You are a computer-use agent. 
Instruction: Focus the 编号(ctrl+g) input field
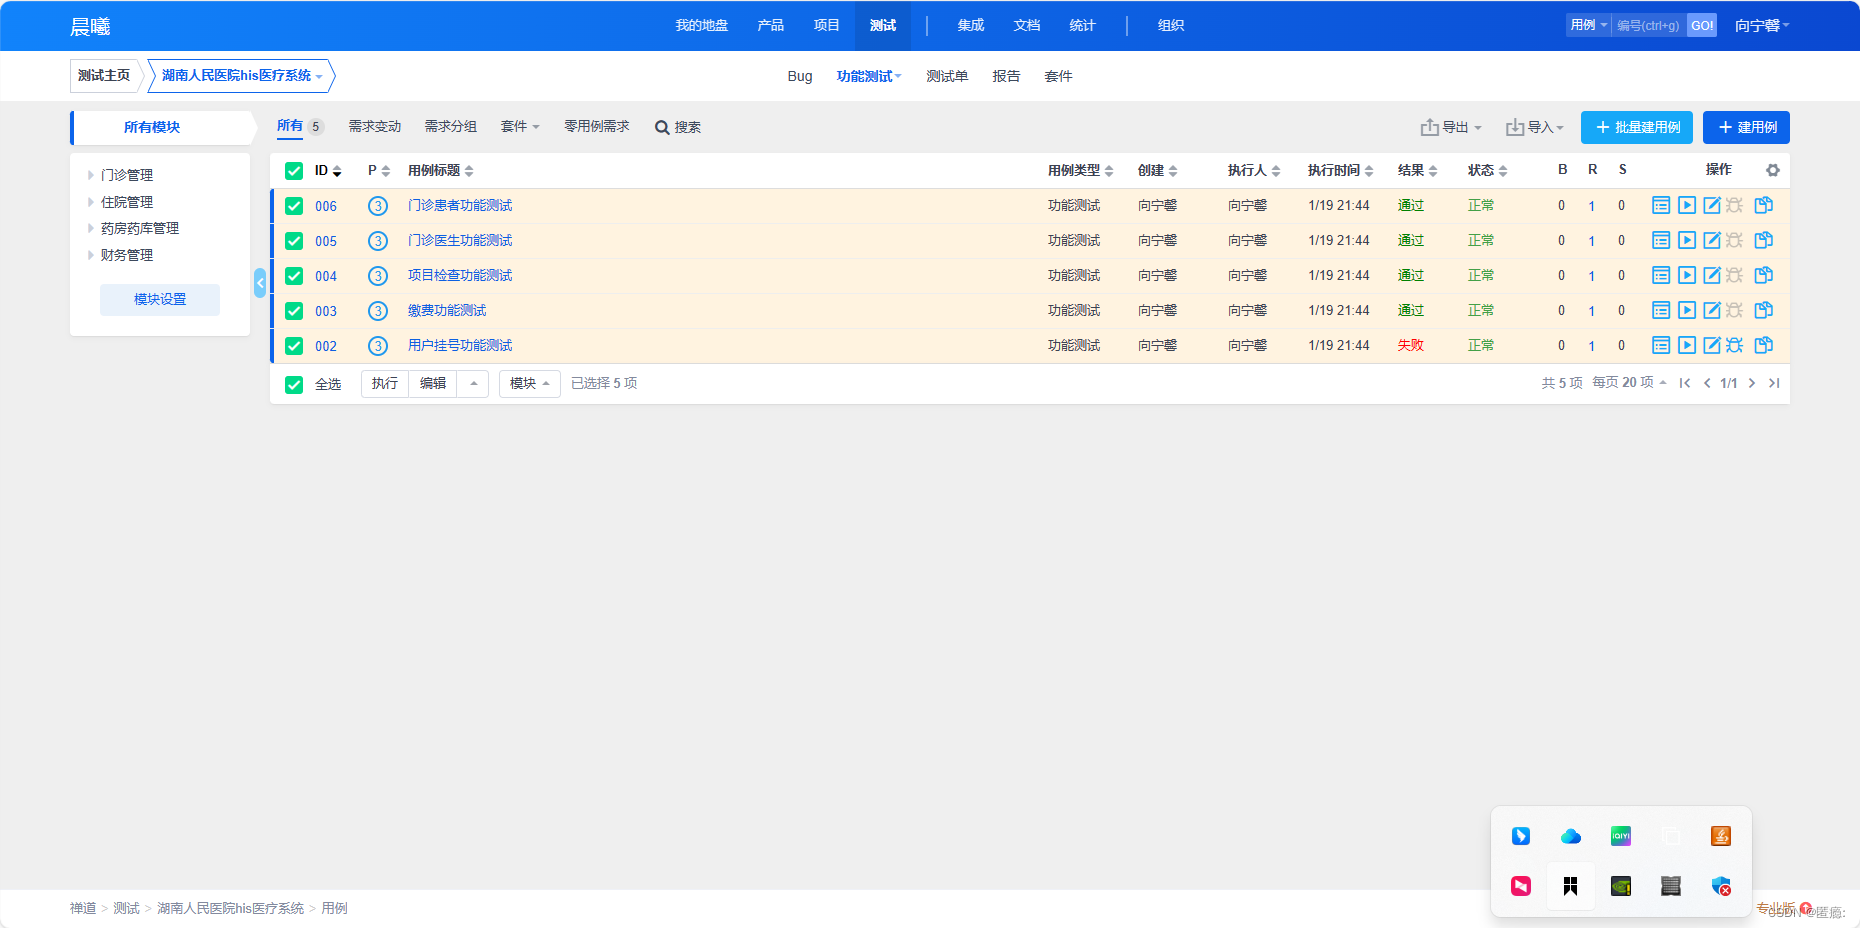click(1649, 25)
